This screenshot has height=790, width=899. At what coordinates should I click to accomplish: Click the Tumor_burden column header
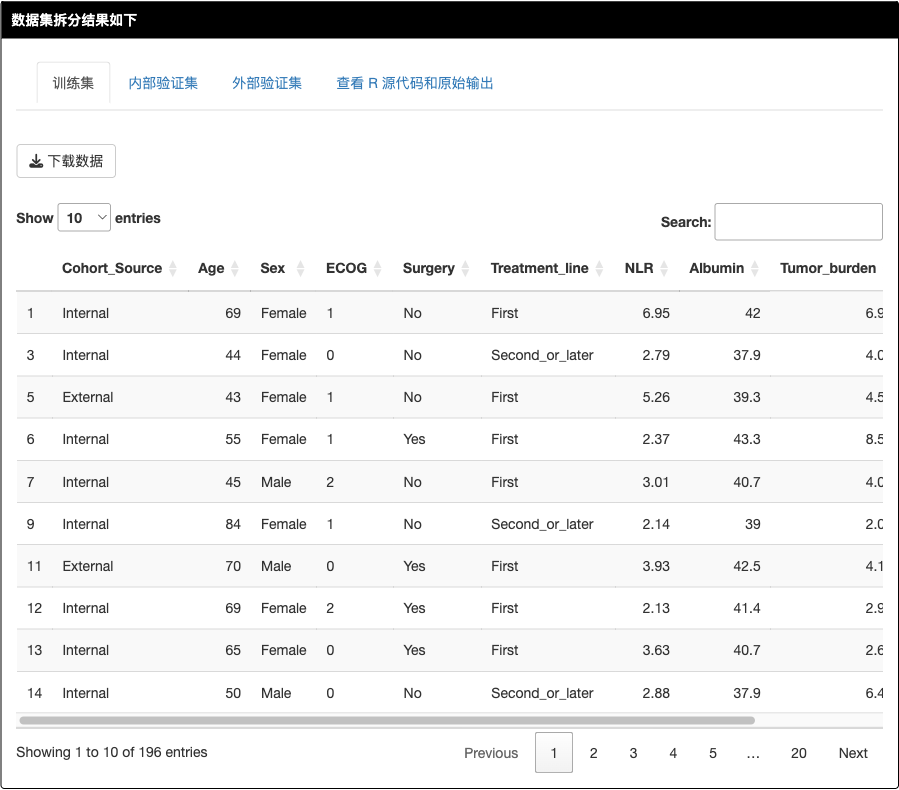click(x=828, y=268)
